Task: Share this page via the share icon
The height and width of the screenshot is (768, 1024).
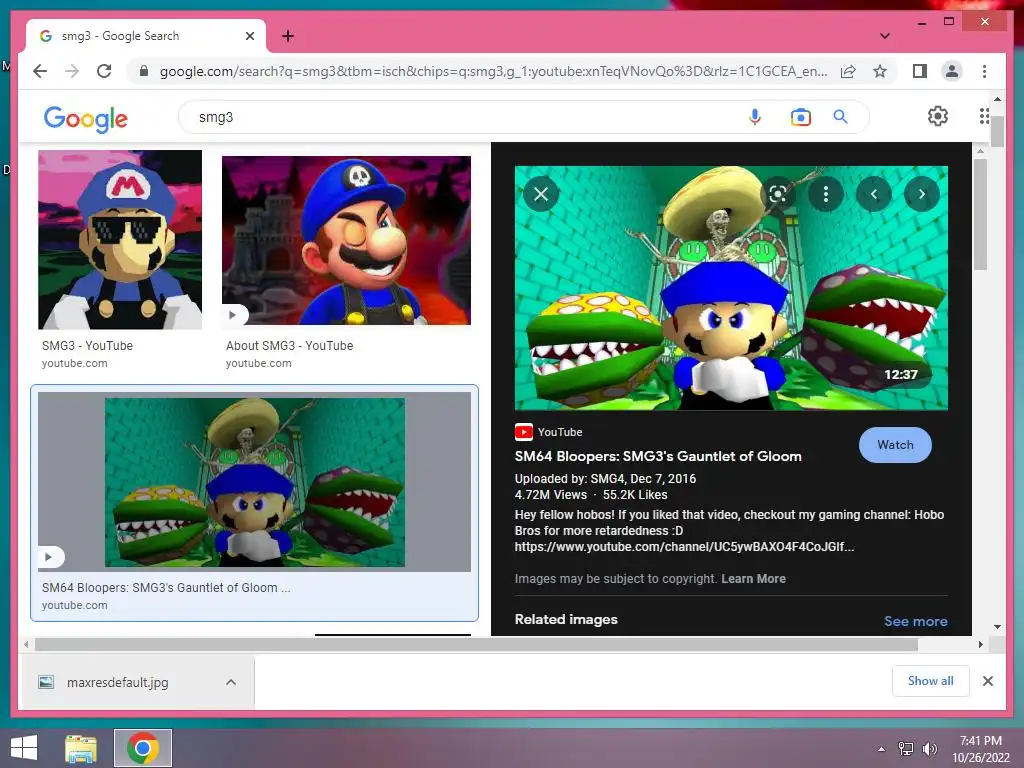Action: point(848,71)
